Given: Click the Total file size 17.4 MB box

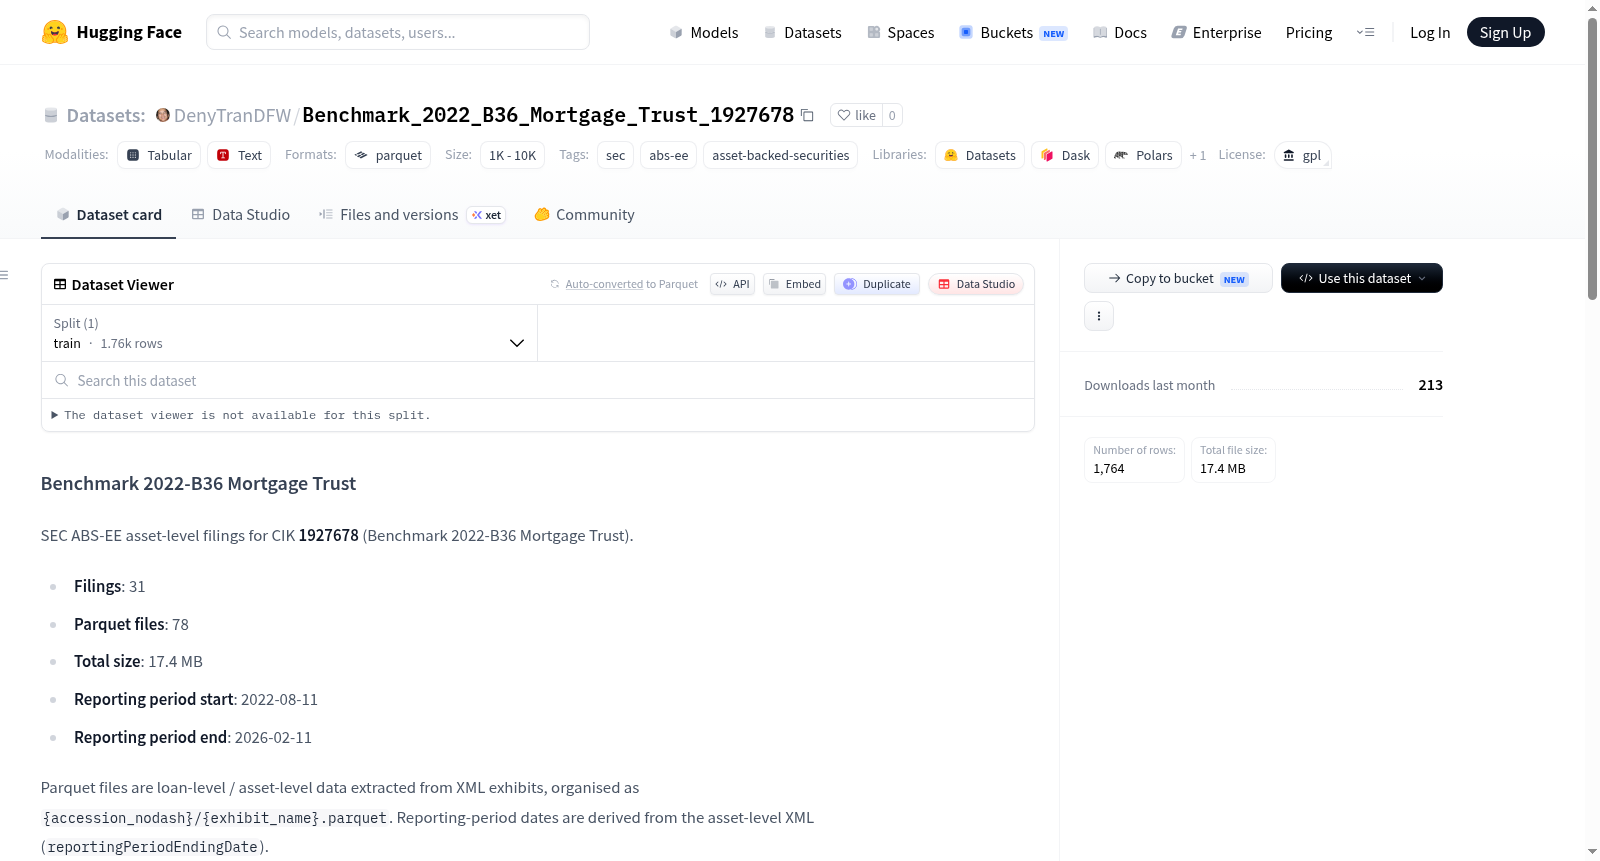Looking at the screenshot, I should (1233, 460).
